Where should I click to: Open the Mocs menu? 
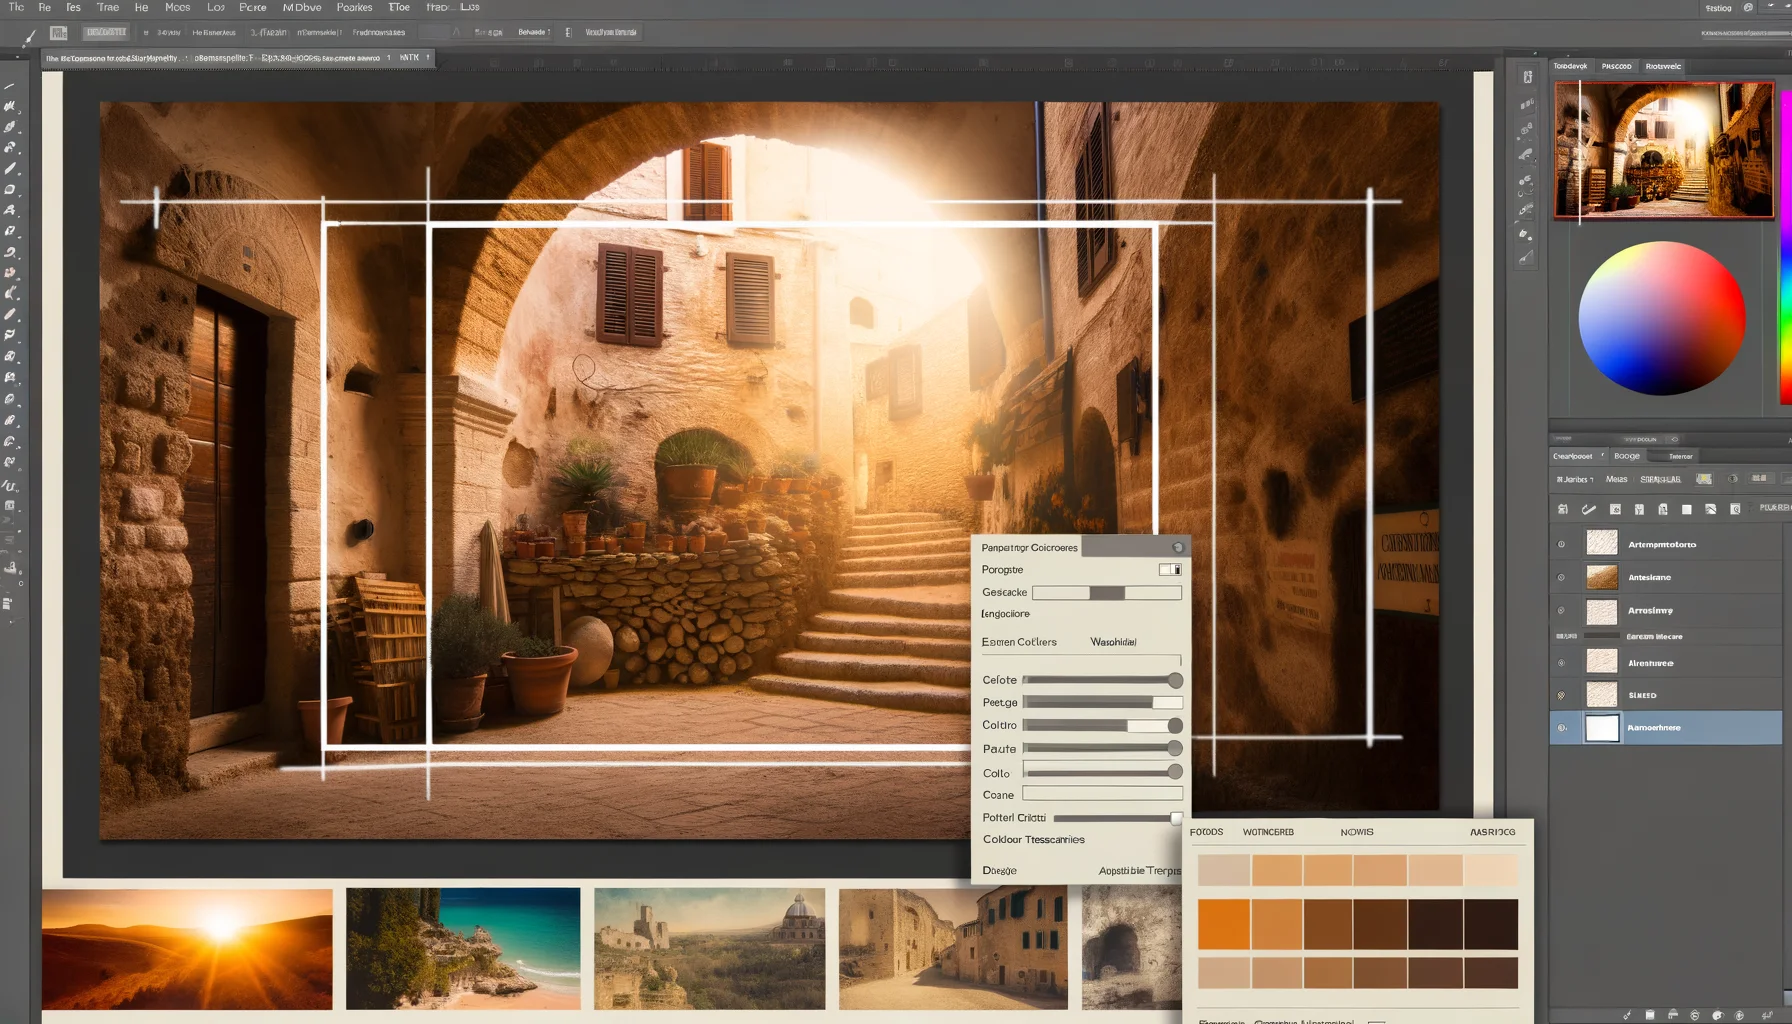click(x=177, y=7)
